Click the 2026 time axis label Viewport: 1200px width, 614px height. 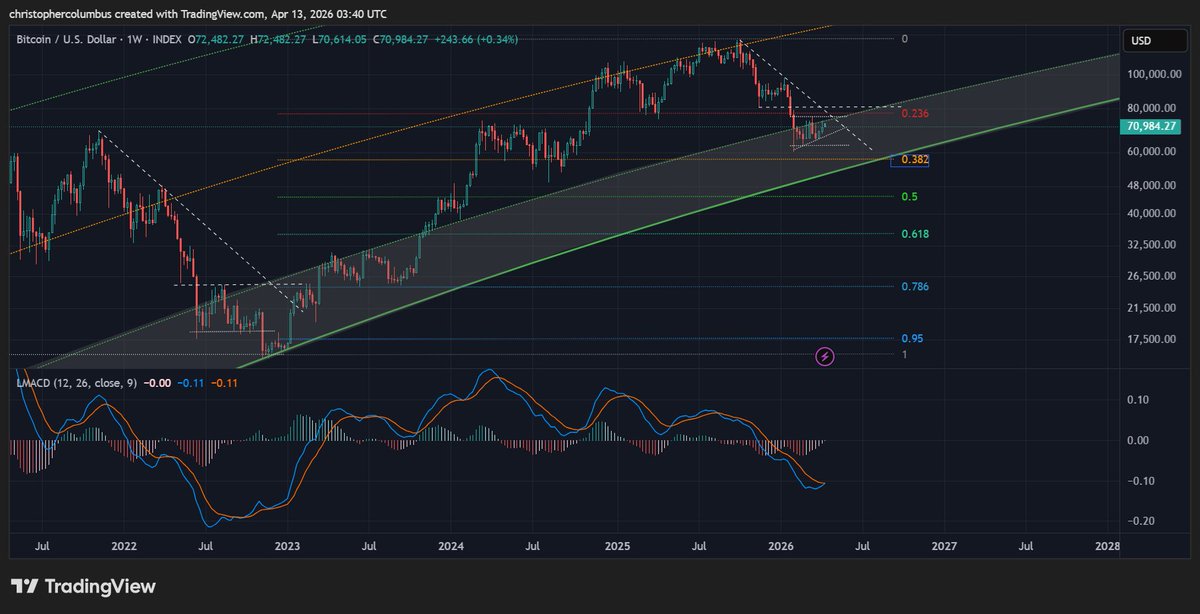tap(780, 547)
